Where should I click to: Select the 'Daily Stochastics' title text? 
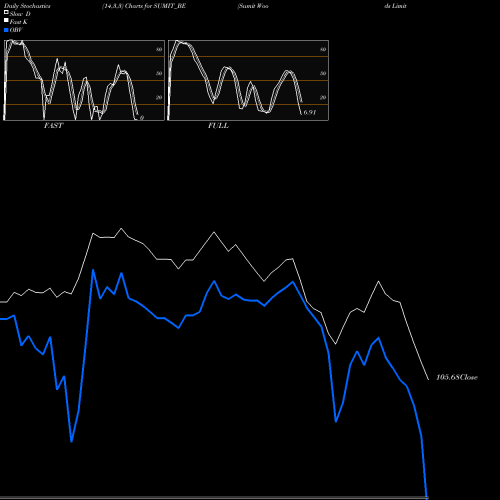(27, 6)
